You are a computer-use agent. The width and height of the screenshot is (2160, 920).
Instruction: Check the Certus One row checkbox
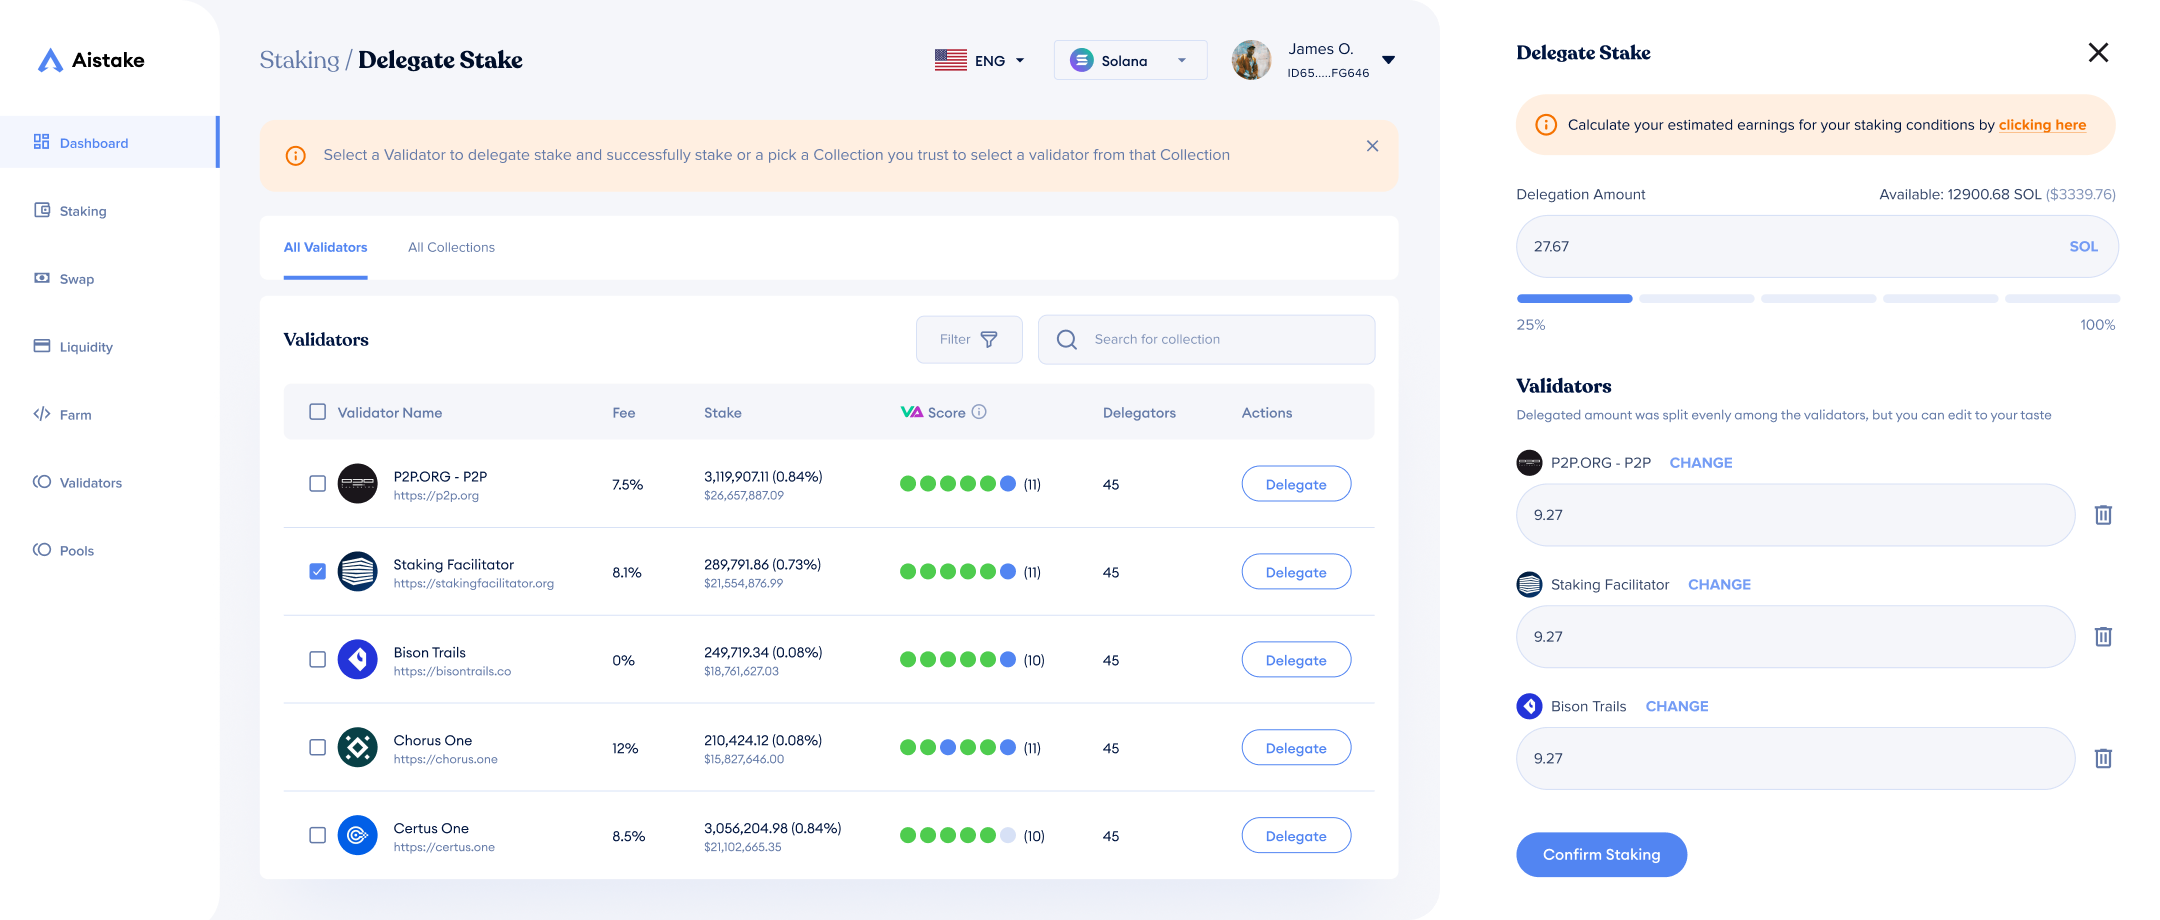point(317,836)
